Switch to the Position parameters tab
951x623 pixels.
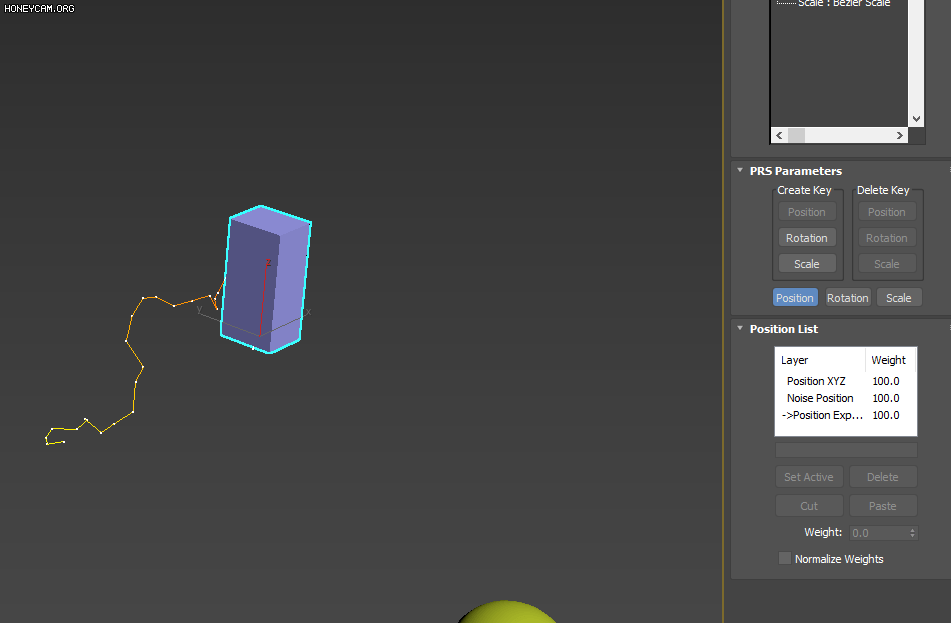click(795, 298)
